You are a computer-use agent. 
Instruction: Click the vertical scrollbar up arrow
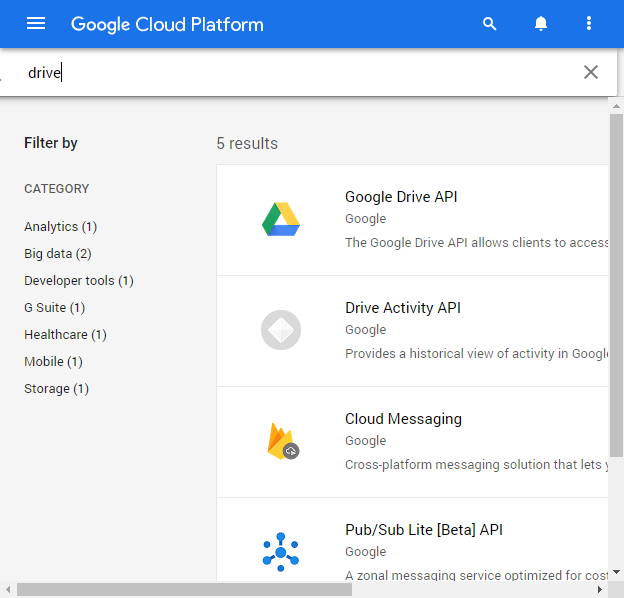616,106
